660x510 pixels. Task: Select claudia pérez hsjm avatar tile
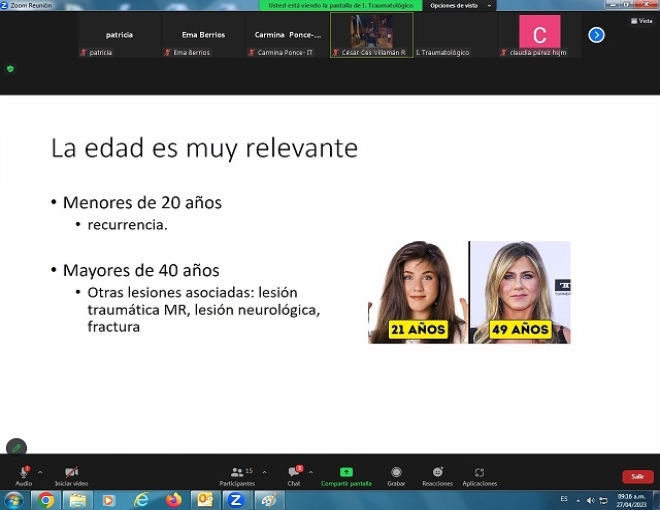click(540, 35)
